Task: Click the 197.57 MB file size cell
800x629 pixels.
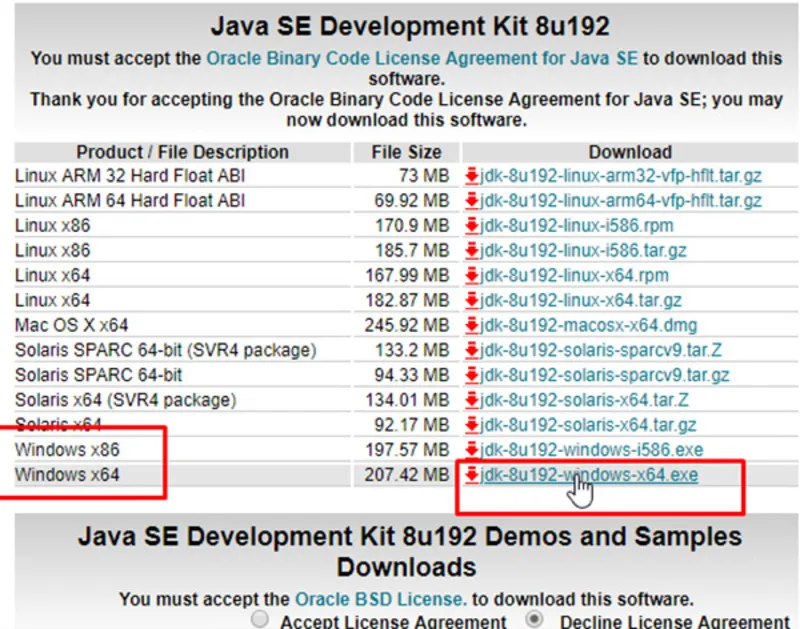Action: (407, 450)
